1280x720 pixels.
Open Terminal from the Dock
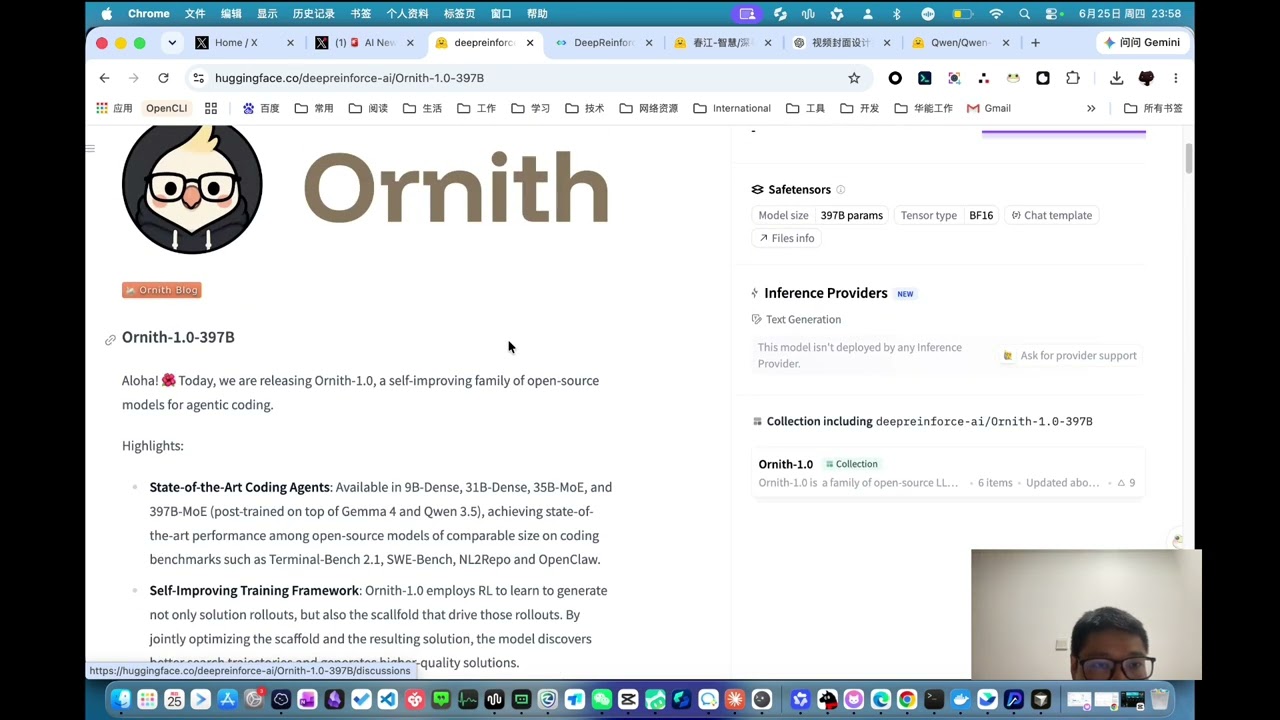(934, 700)
